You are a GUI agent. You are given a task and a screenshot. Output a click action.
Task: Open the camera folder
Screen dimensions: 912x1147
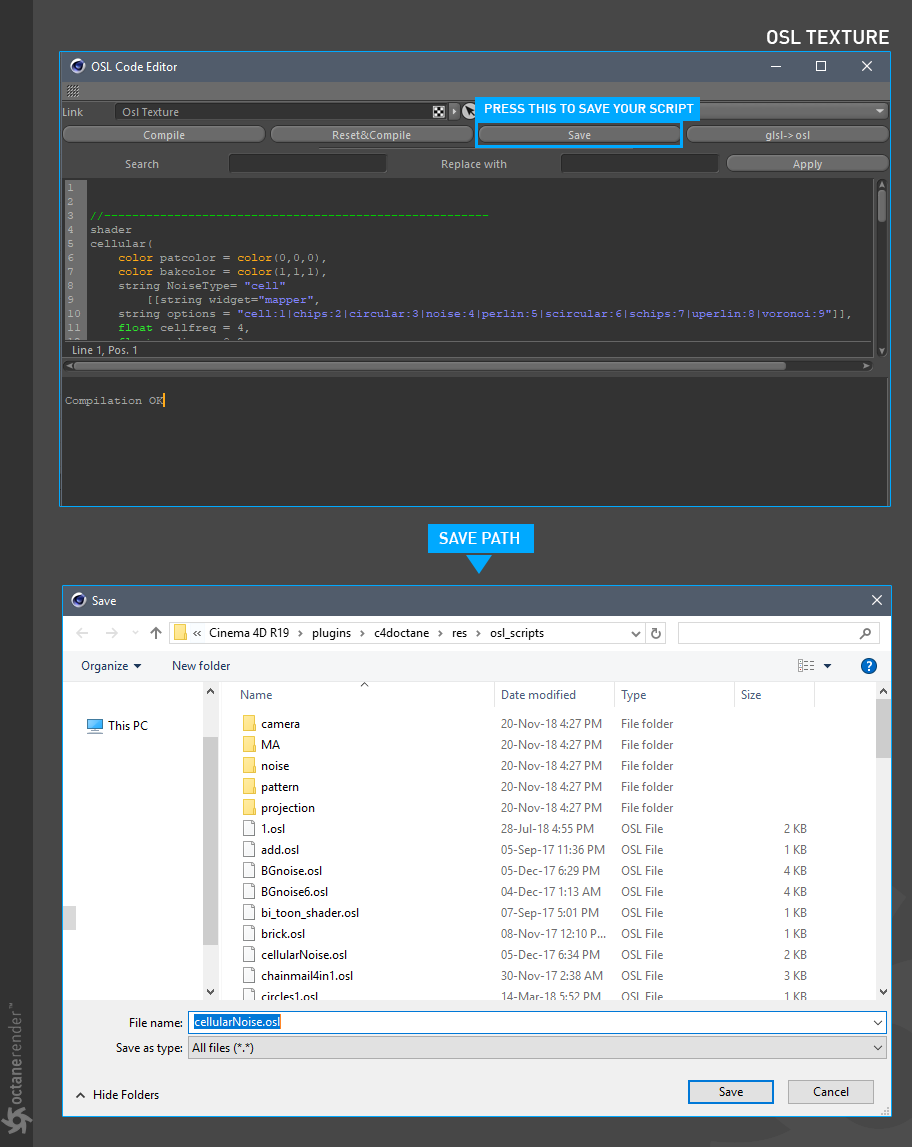coord(280,723)
